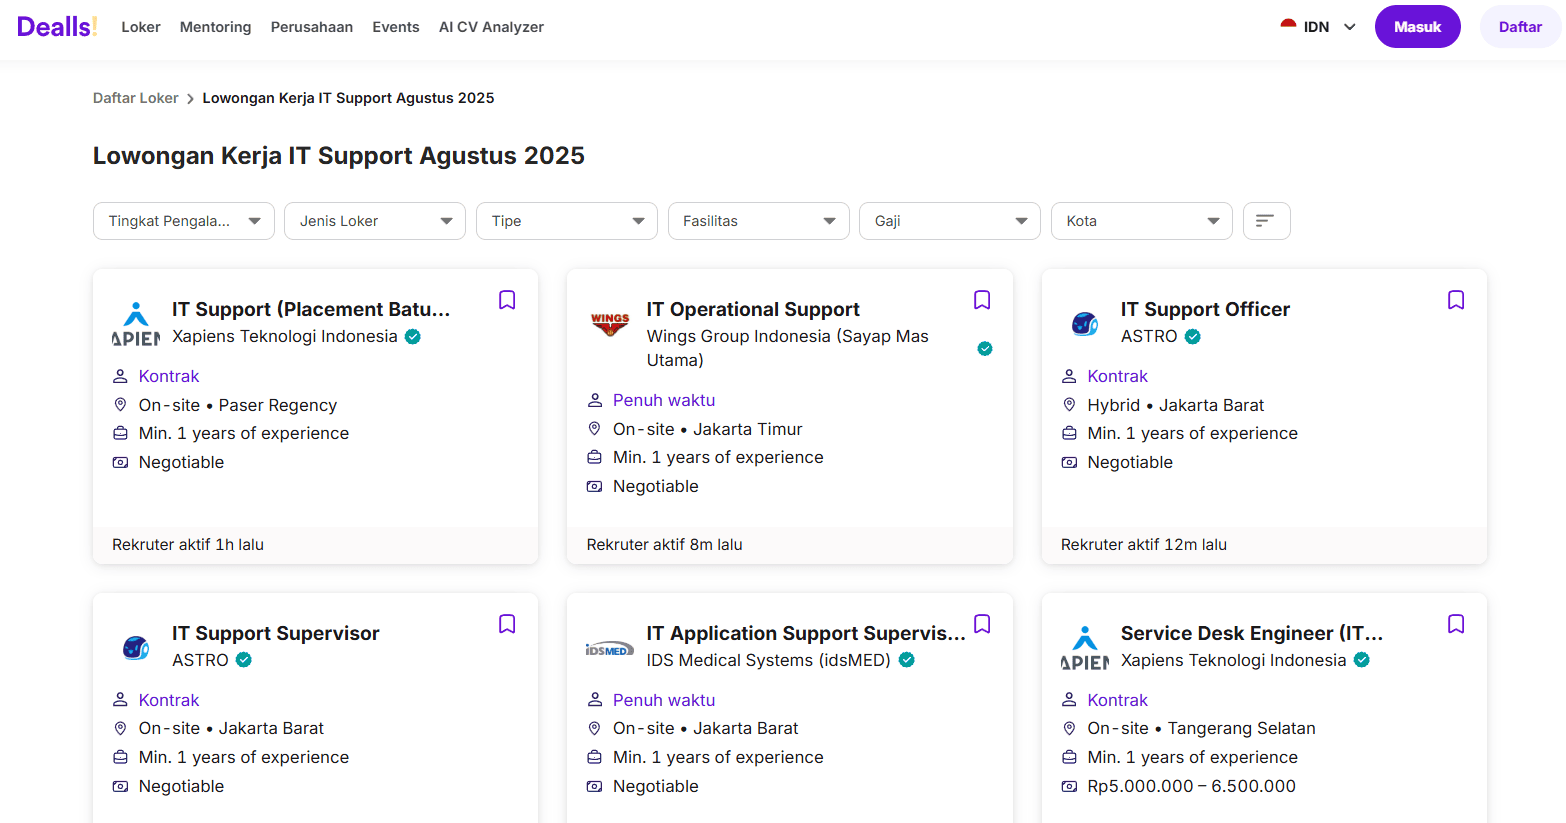Open the Jenis Loker filter dropdown

click(x=375, y=221)
